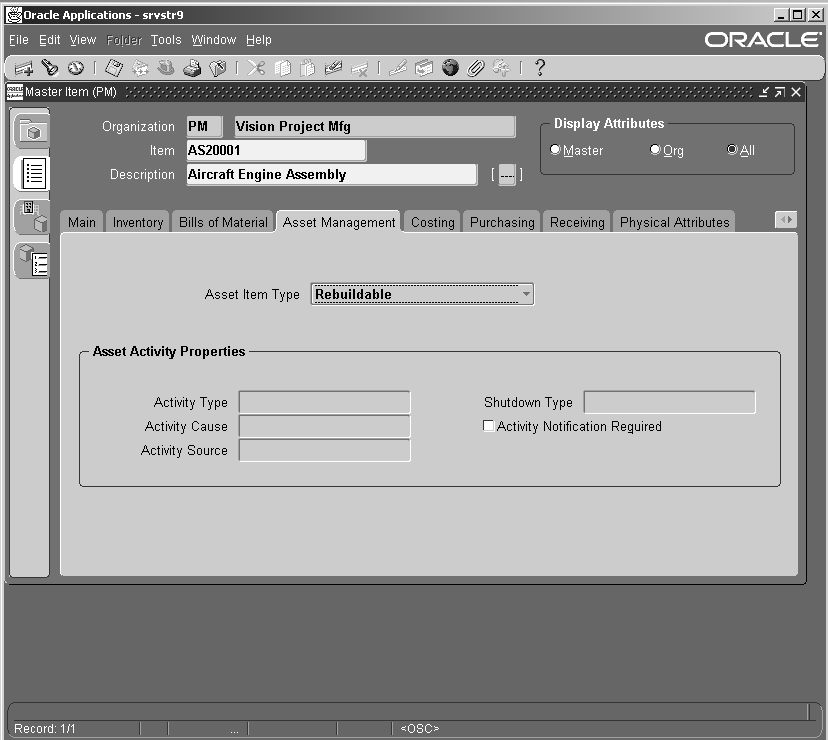The width and height of the screenshot is (828, 740).
Task: Click the Print icon
Action: (x=192, y=68)
